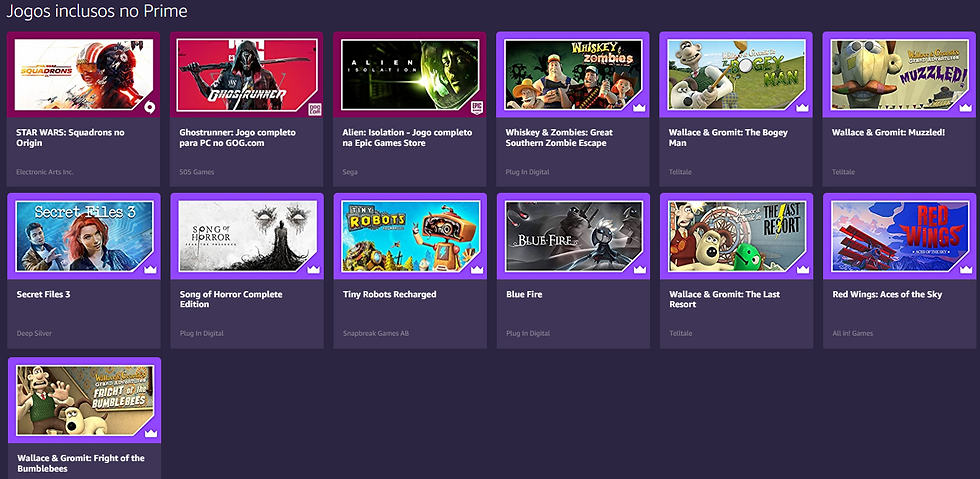The width and height of the screenshot is (980, 479).
Task: Click the GOG.com badge on Ghostrunner card
Action: click(314, 109)
